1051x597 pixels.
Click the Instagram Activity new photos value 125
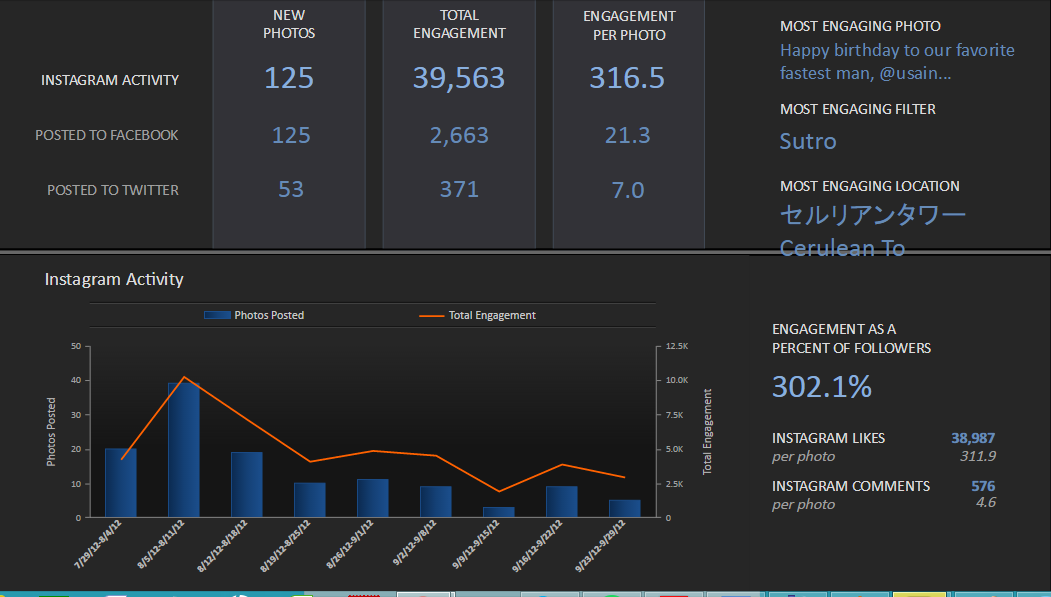(x=289, y=79)
